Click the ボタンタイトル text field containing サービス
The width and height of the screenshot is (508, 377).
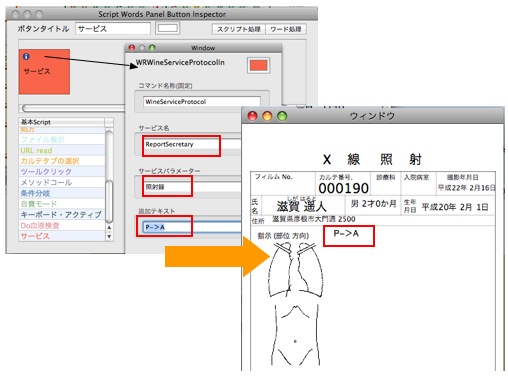[x=113, y=29]
